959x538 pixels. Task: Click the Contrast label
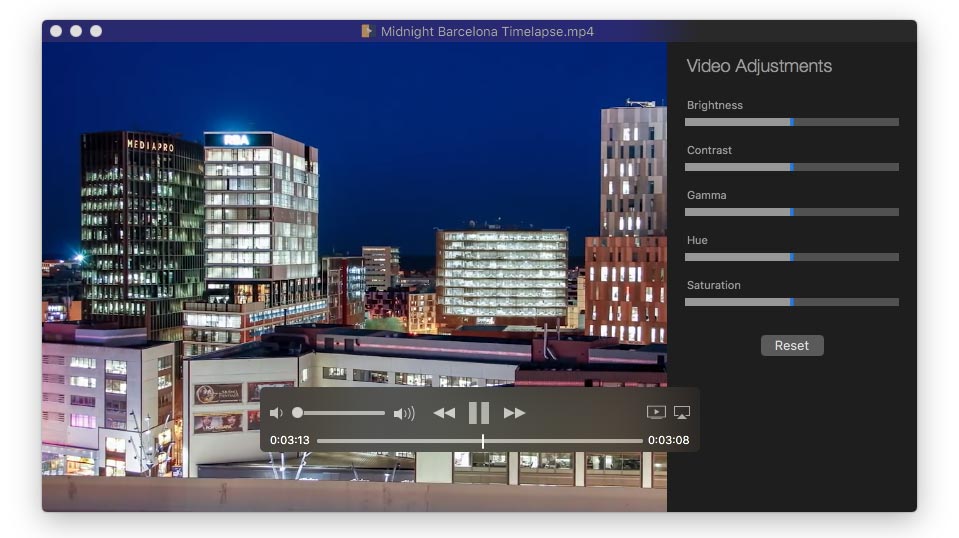(x=709, y=150)
